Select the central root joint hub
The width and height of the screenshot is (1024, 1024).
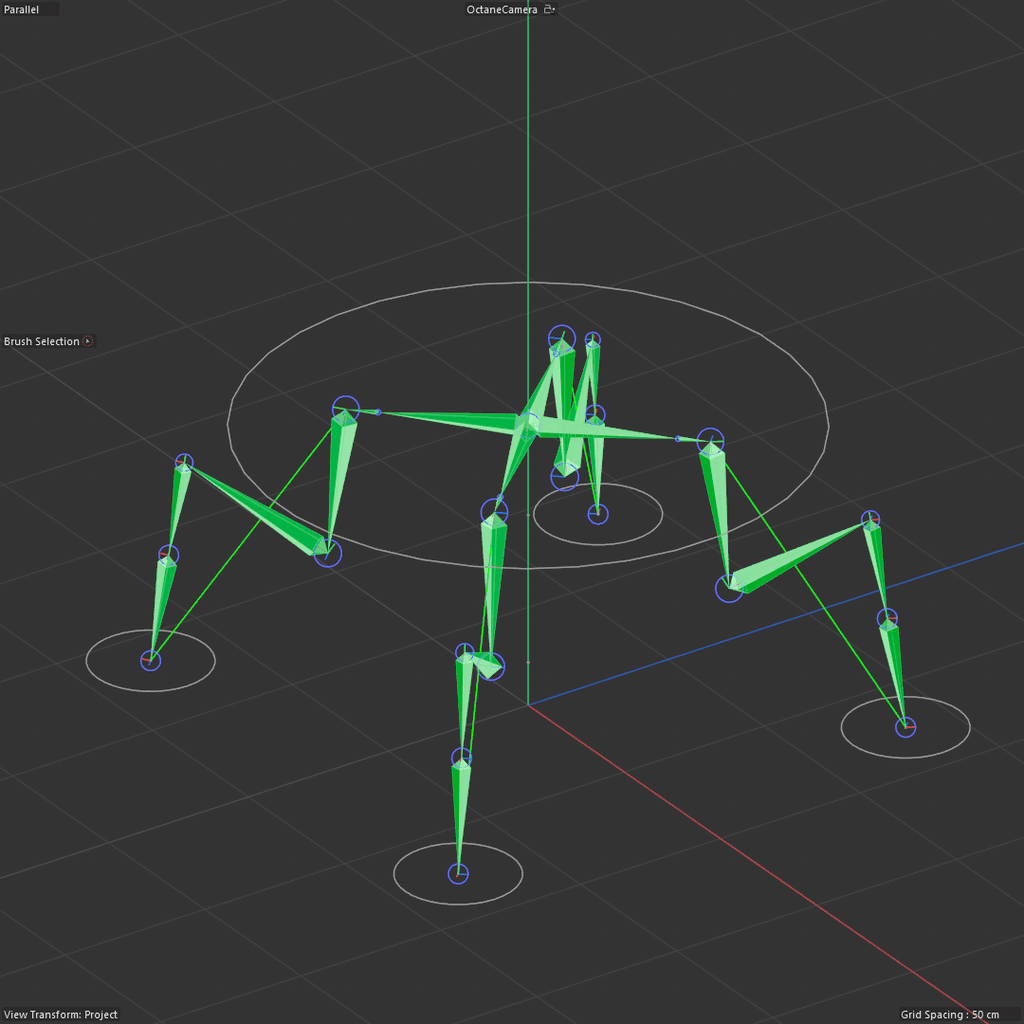point(528,426)
